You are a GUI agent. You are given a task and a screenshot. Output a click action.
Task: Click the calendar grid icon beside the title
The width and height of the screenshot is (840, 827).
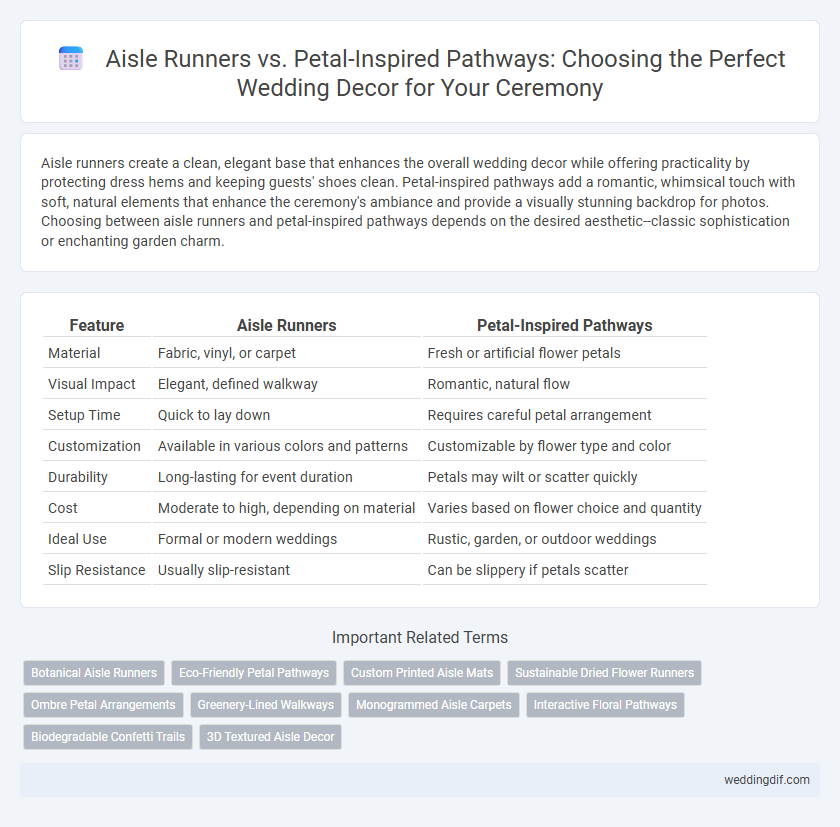[71, 58]
